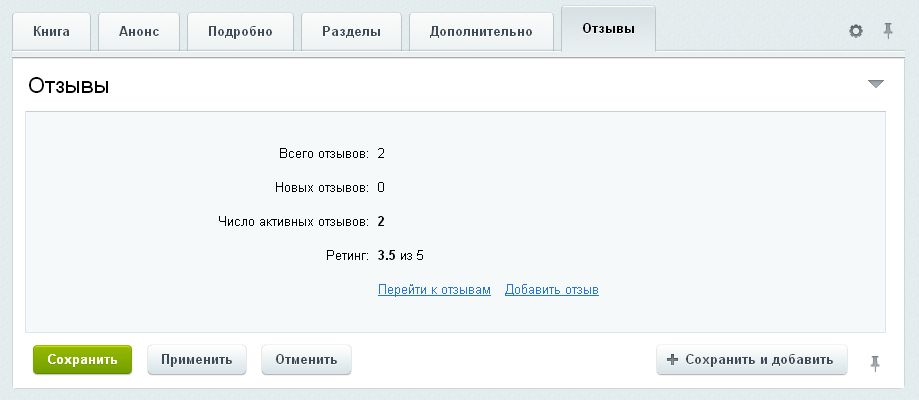Click the pin icon beside the tabs

[x=887, y=31]
